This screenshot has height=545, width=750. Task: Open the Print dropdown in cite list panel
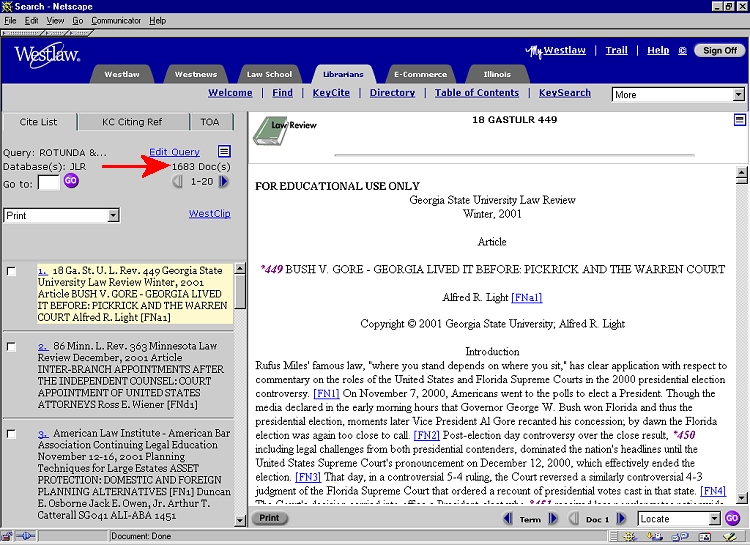[x=62, y=215]
